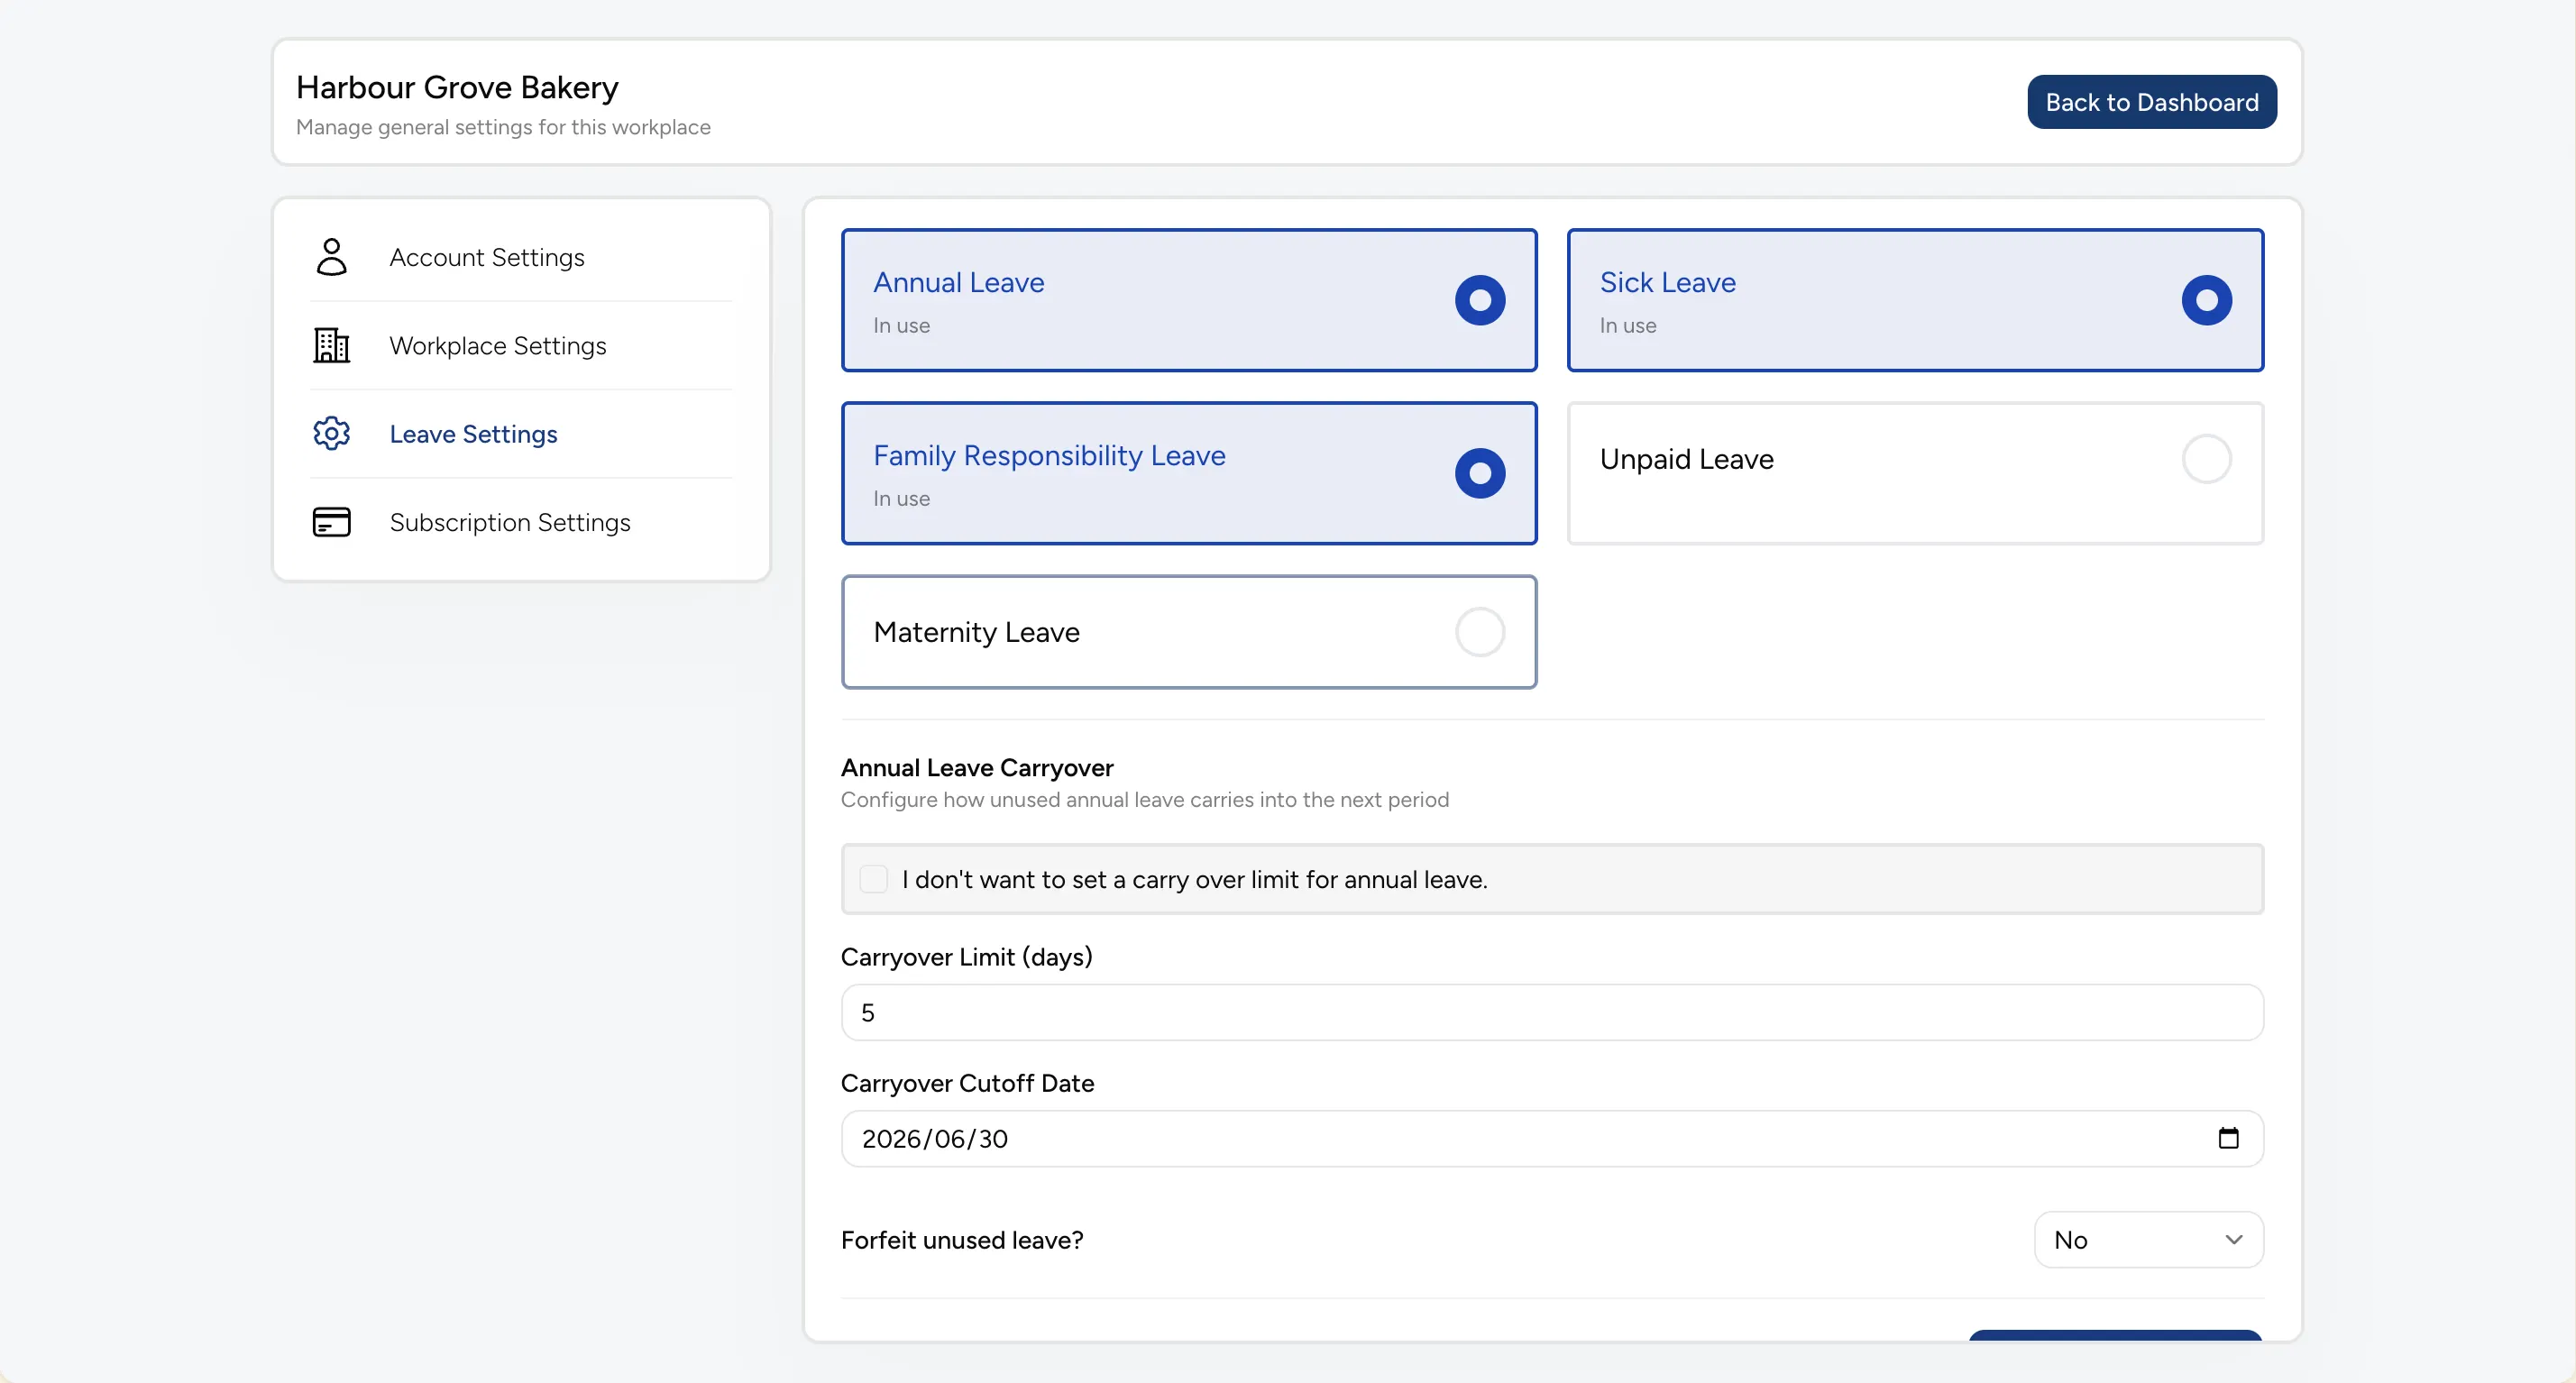Open Account Settings menu item

[521, 257]
